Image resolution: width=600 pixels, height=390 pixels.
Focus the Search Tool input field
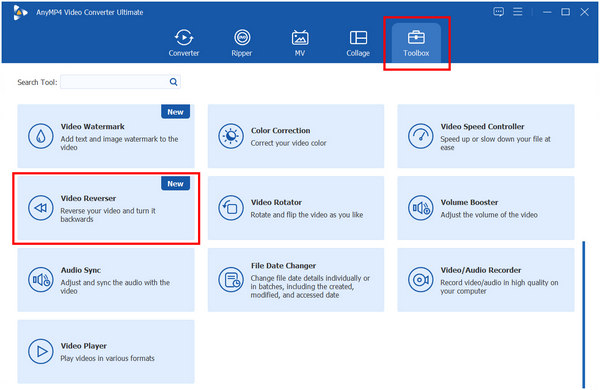click(120, 82)
